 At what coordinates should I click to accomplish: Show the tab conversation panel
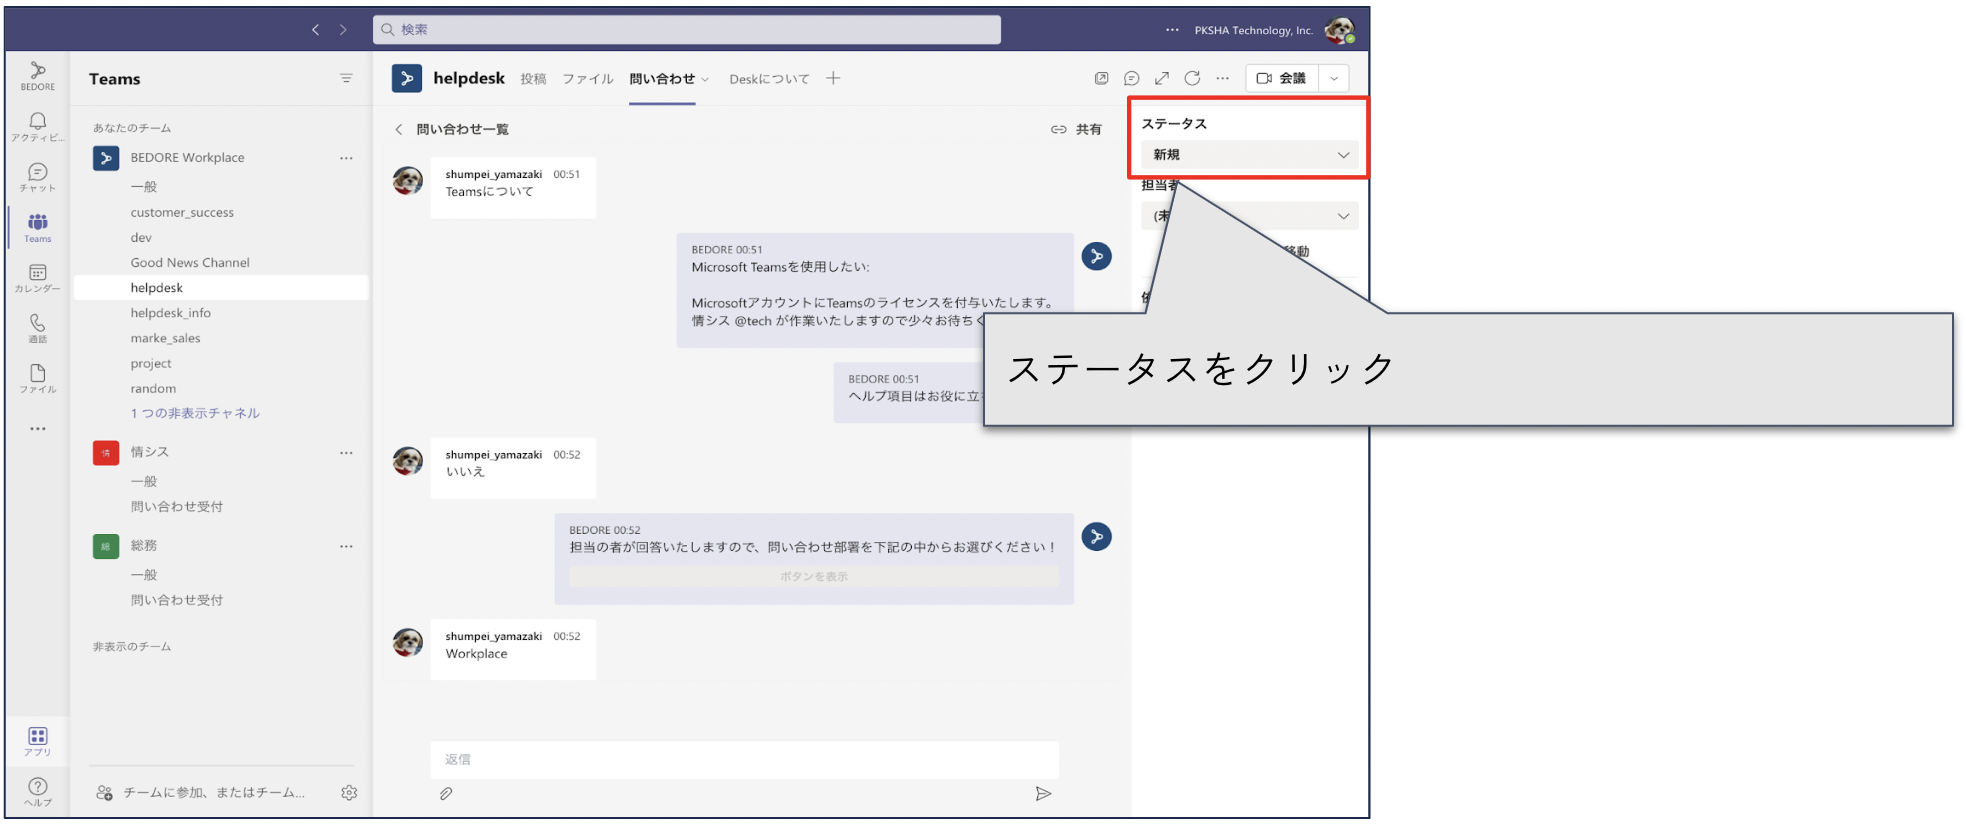[1131, 78]
